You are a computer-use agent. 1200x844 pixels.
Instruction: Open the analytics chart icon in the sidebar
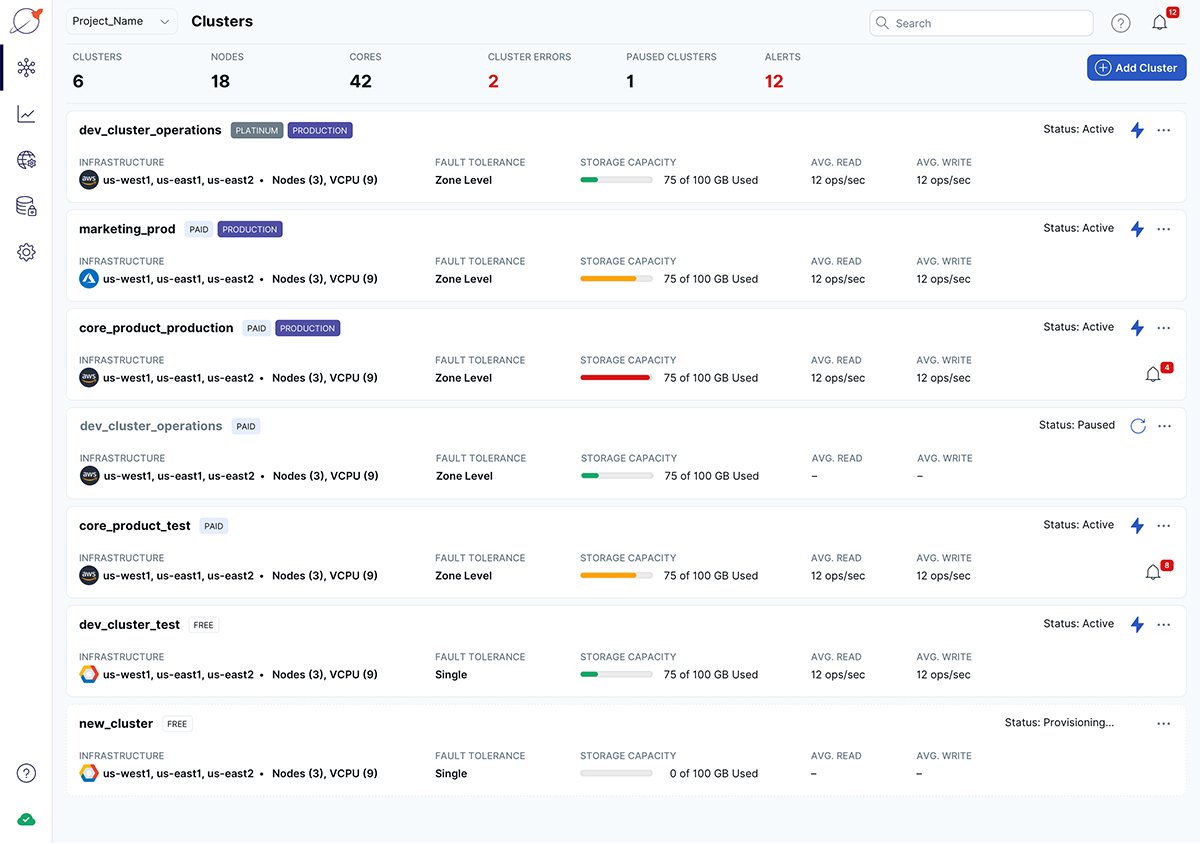(26, 114)
